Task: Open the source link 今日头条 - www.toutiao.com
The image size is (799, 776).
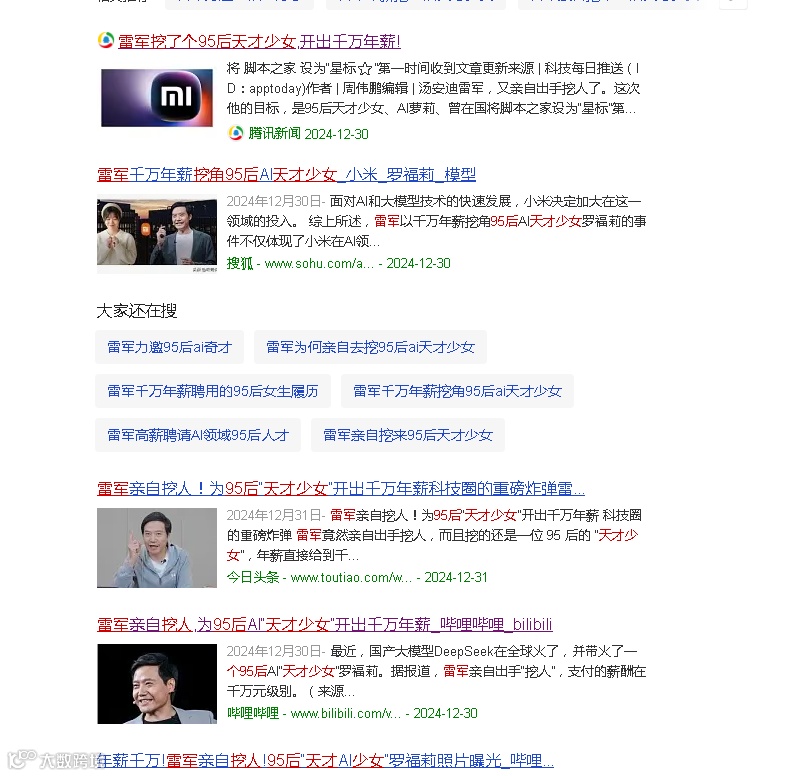Action: coord(319,577)
